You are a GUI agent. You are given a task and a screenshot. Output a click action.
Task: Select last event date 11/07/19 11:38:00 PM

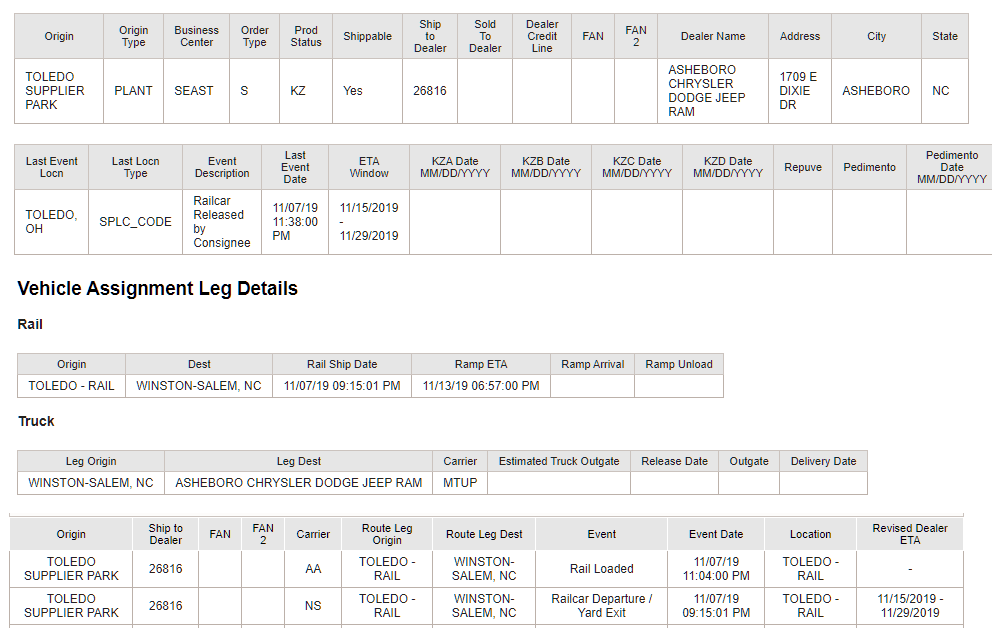point(295,222)
